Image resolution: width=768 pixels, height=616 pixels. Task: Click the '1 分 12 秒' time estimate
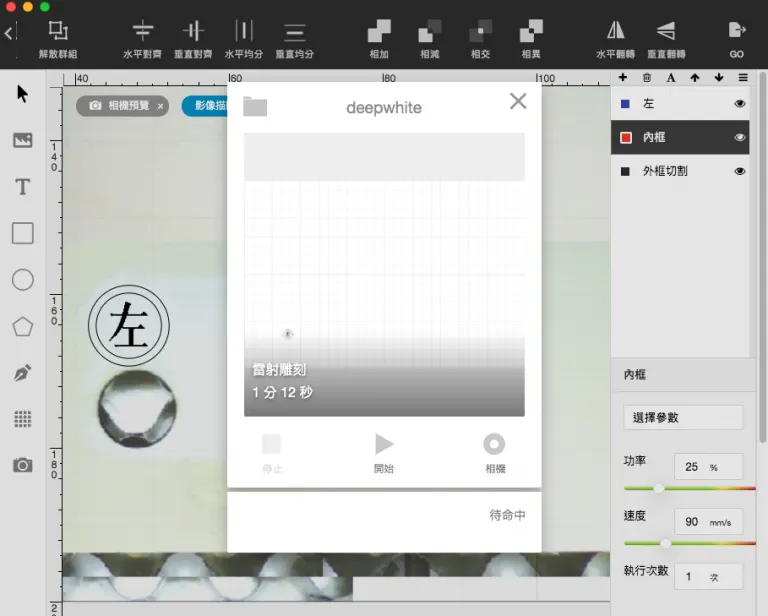[283, 392]
